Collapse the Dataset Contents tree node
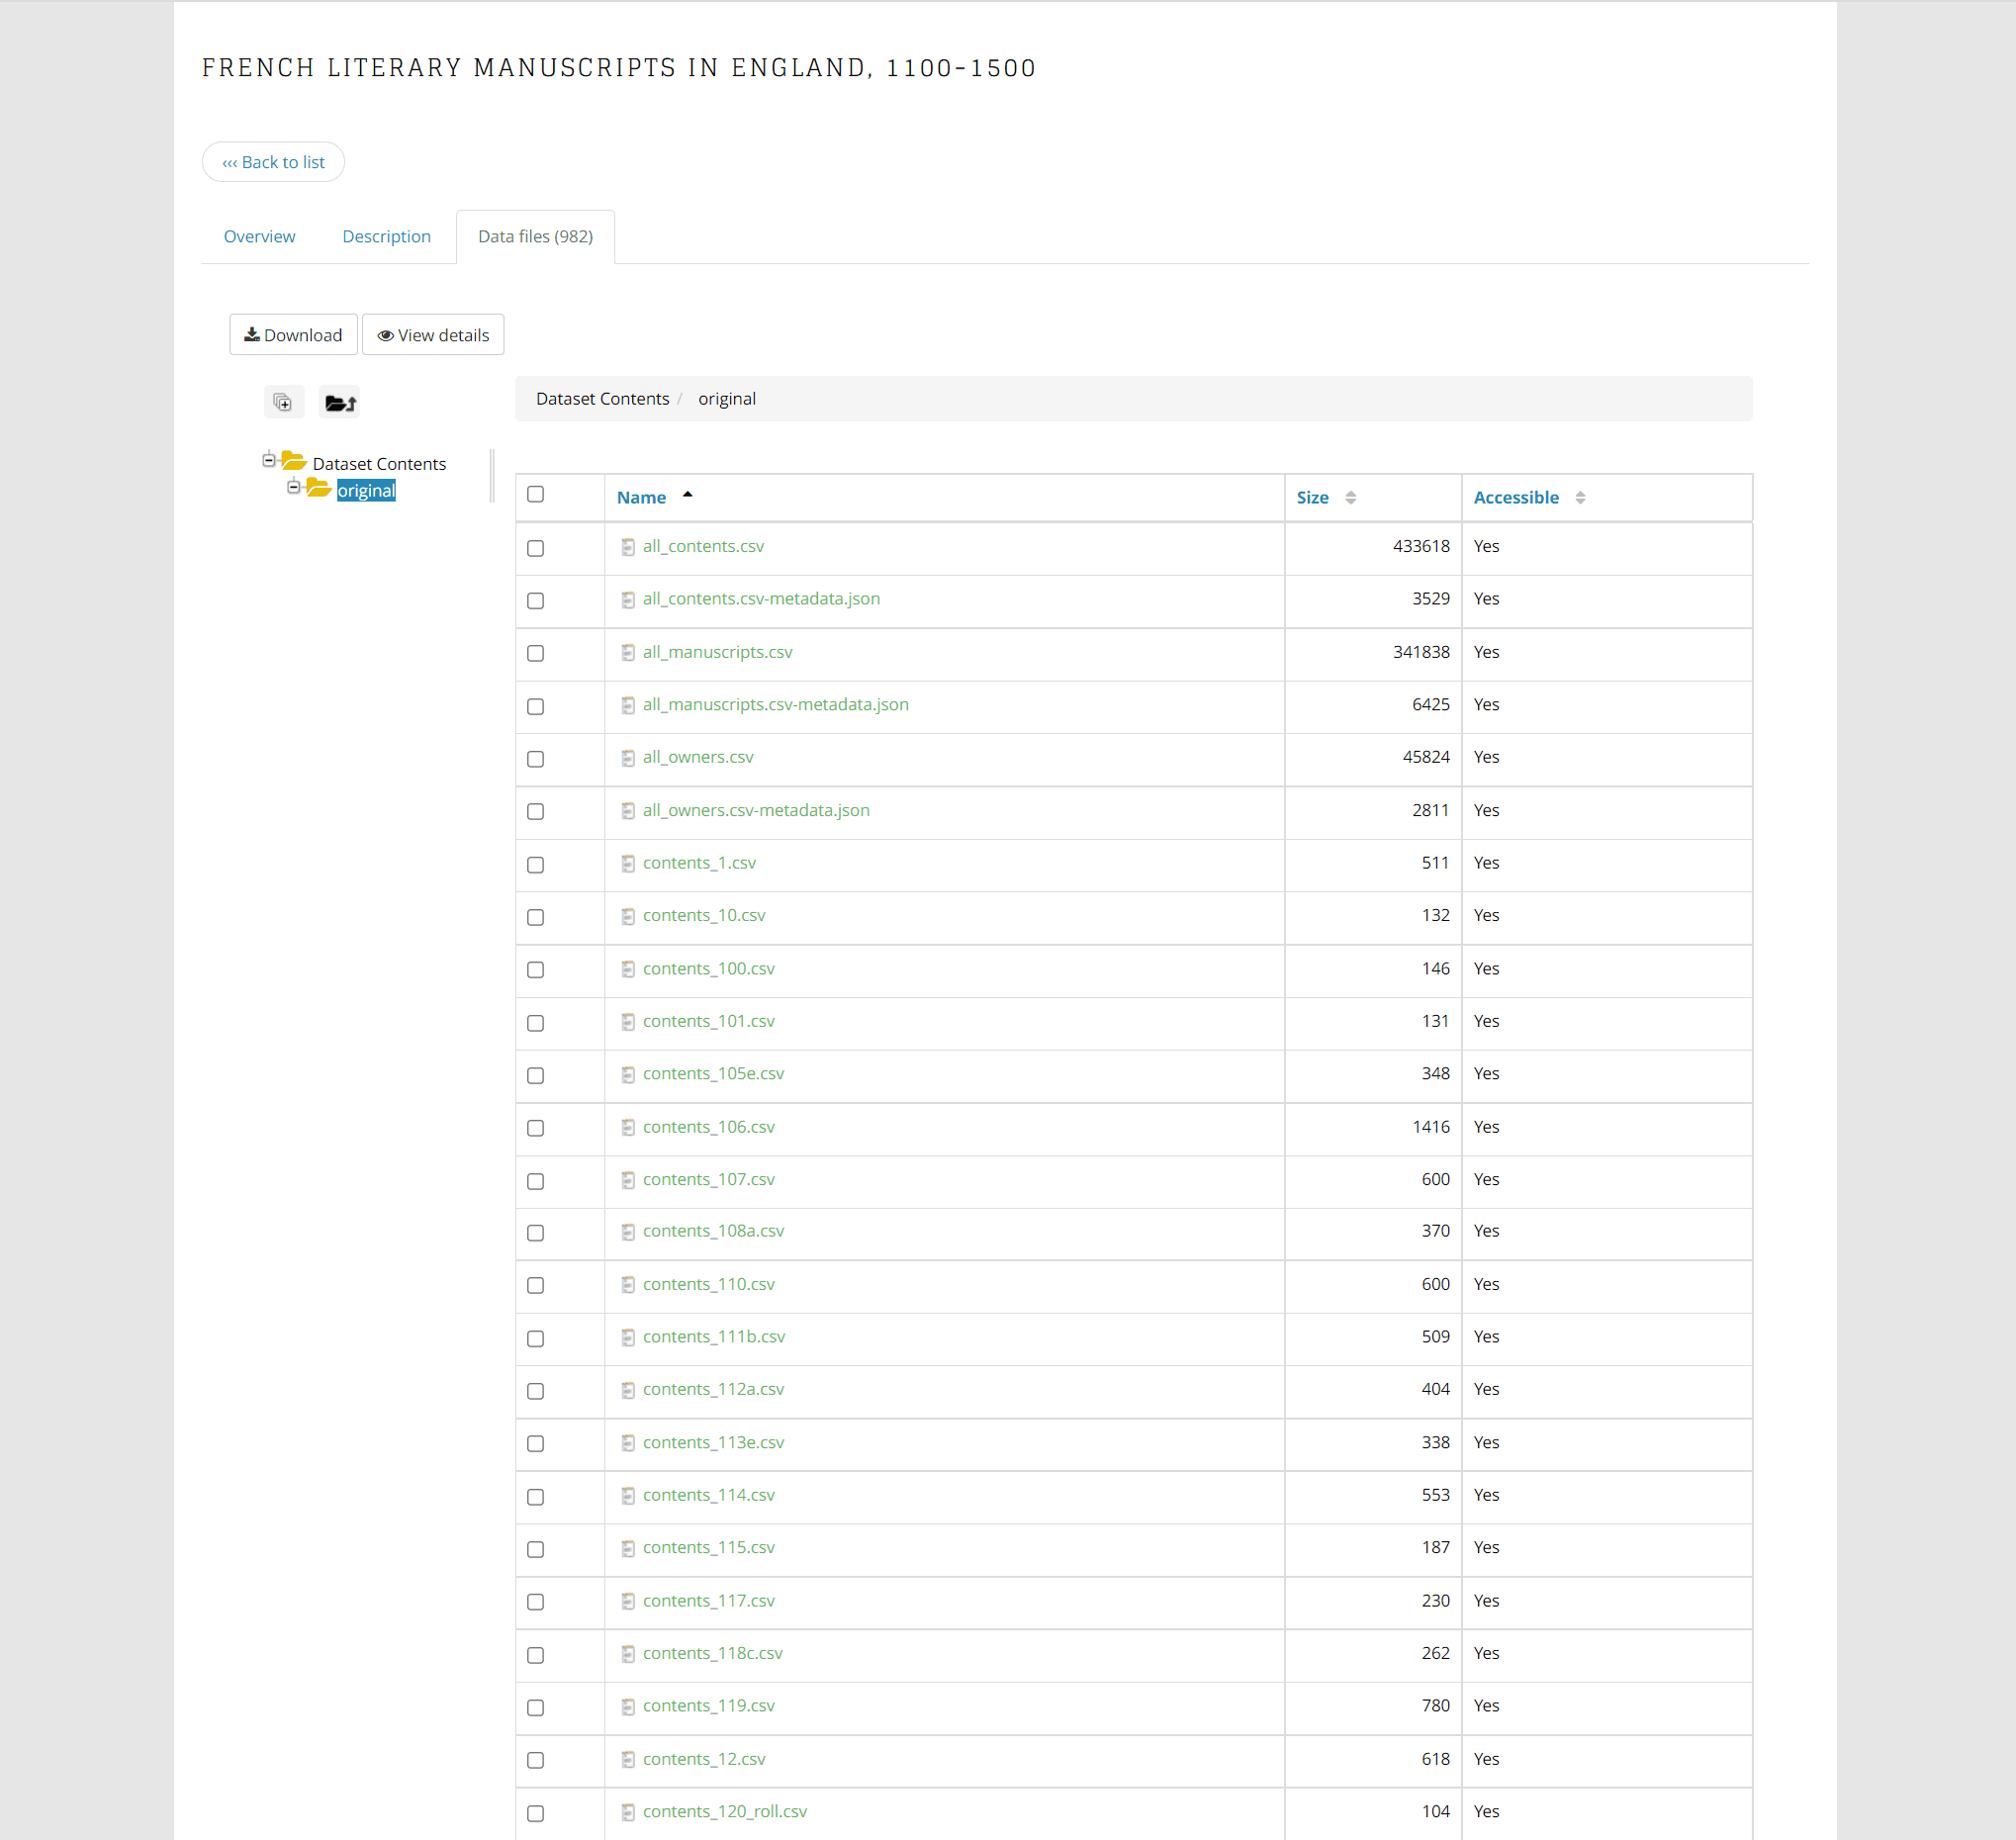The width and height of the screenshot is (2016, 1840). click(269, 460)
